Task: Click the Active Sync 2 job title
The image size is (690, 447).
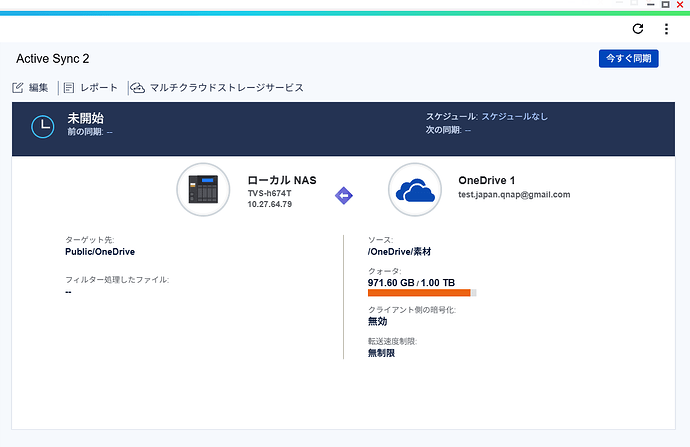Action: [53, 59]
